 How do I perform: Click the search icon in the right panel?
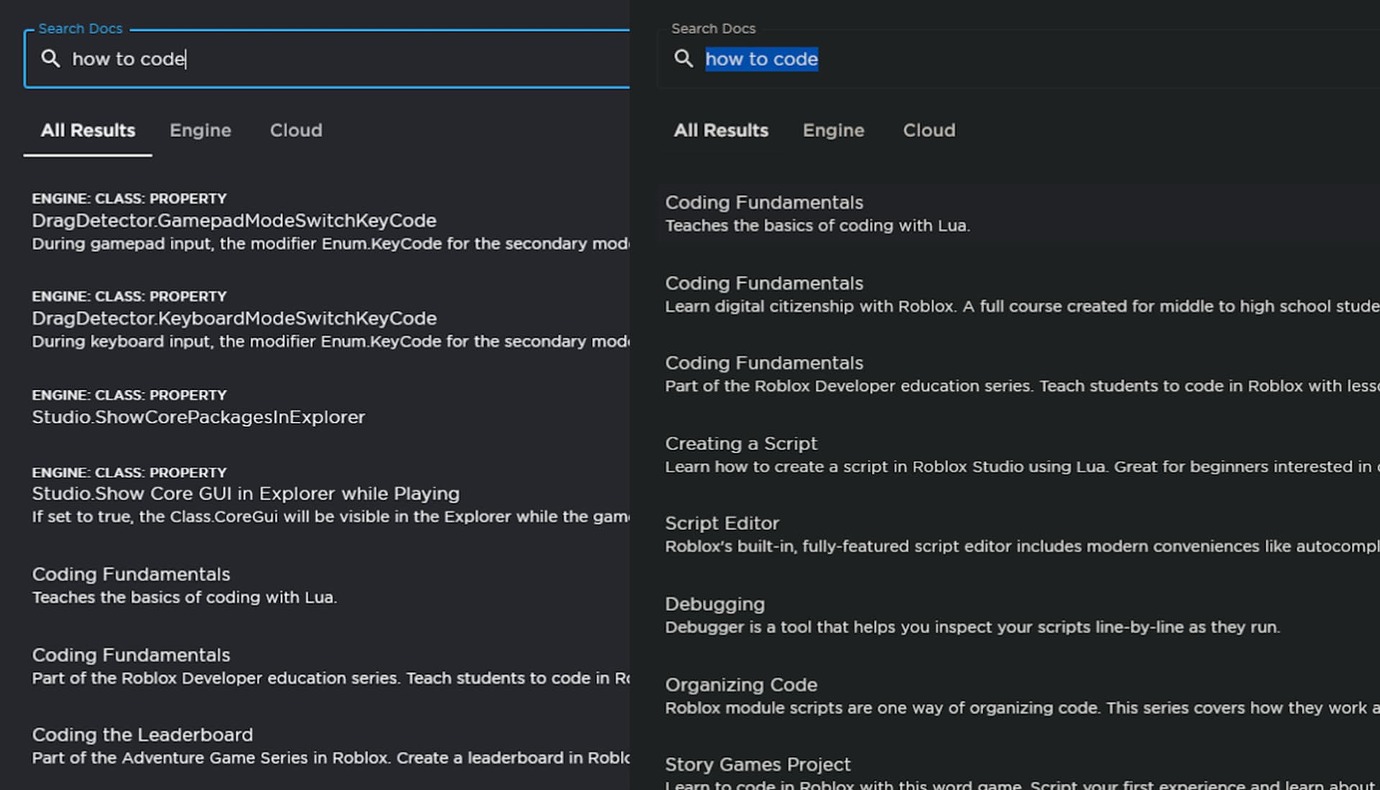[x=684, y=59]
